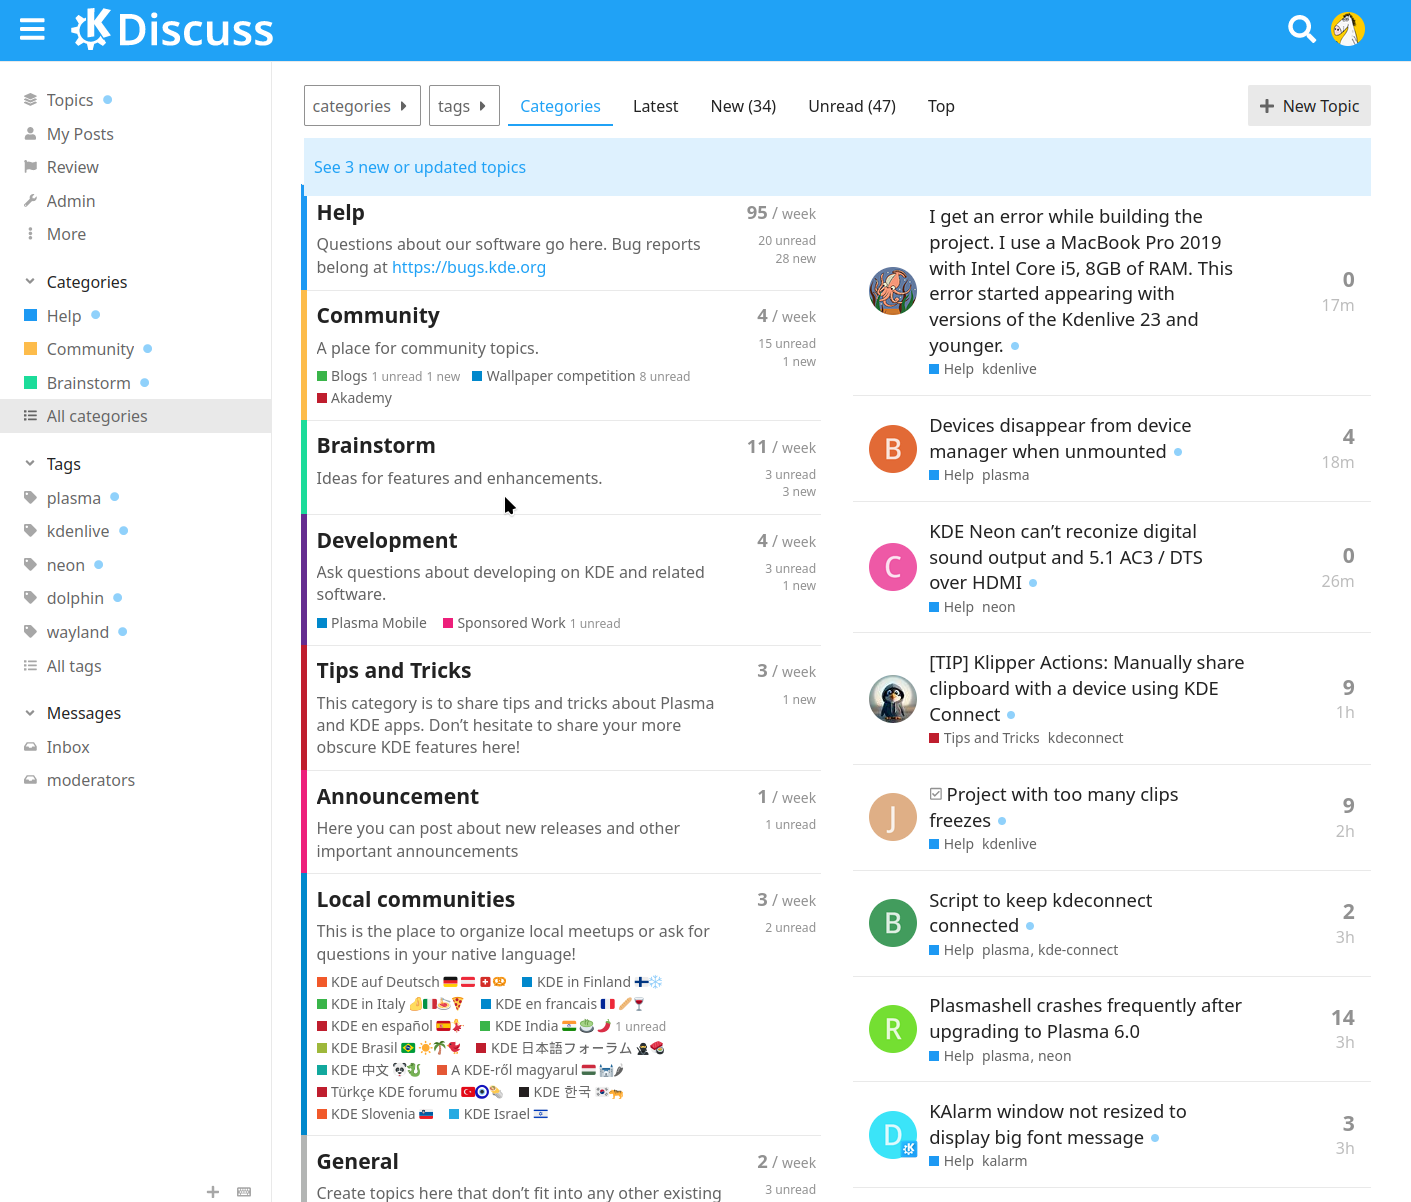1411x1202 pixels.
Task: Click the keyboard shortcuts icon at sidebar bottom
Action: click(244, 1191)
